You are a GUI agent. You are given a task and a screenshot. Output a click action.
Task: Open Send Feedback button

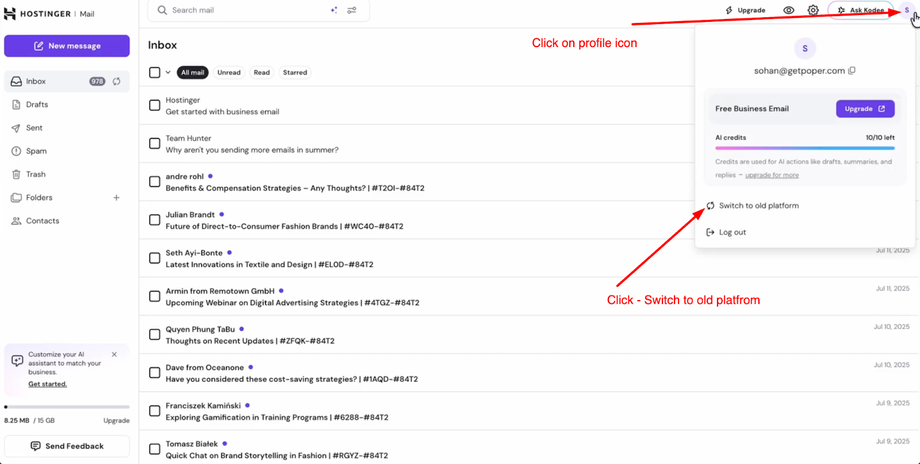[67, 446]
